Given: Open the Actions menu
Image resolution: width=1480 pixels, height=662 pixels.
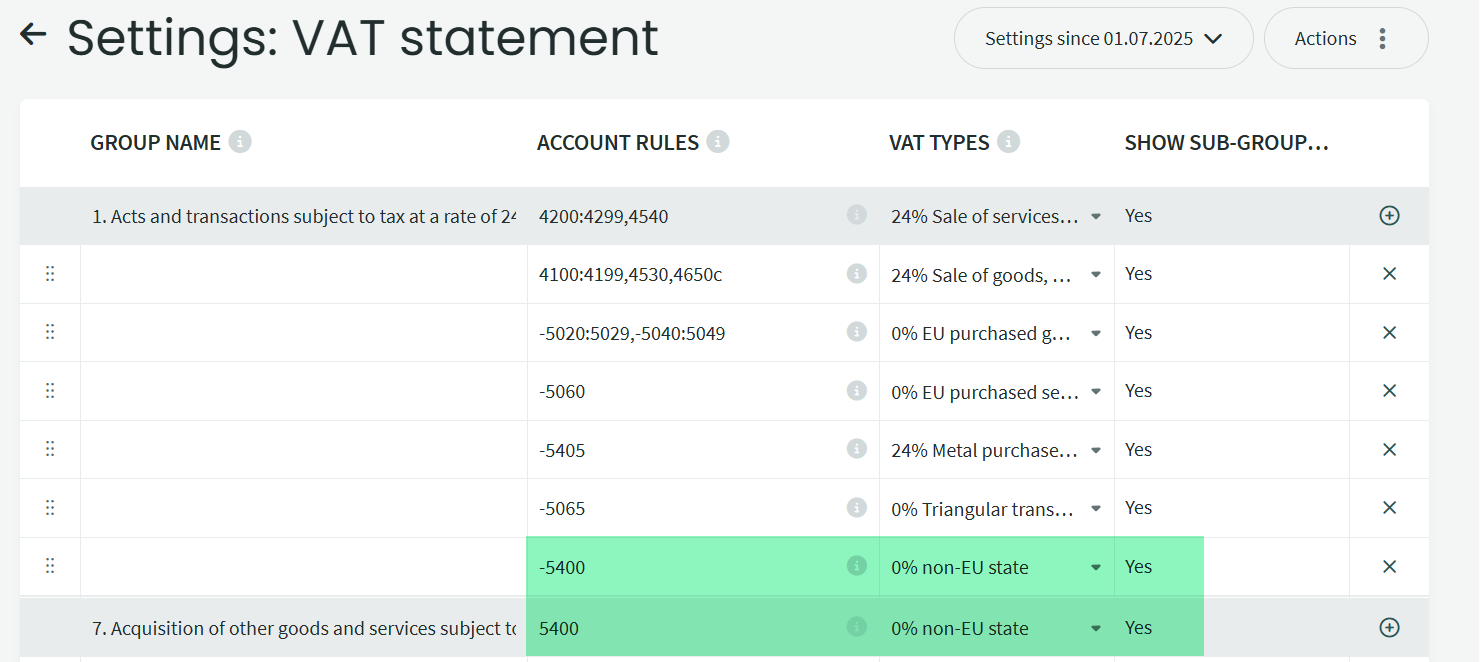Looking at the screenshot, I should 1344,39.
